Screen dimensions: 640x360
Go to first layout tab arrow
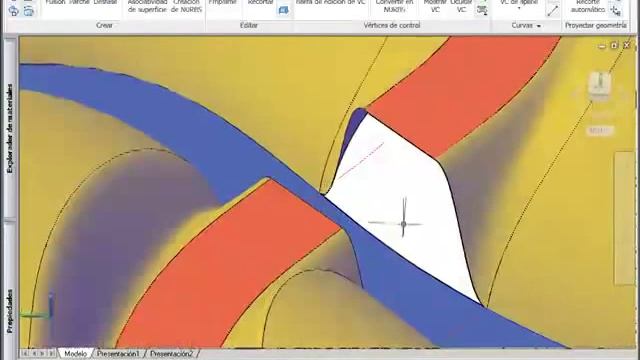[x=26, y=353]
